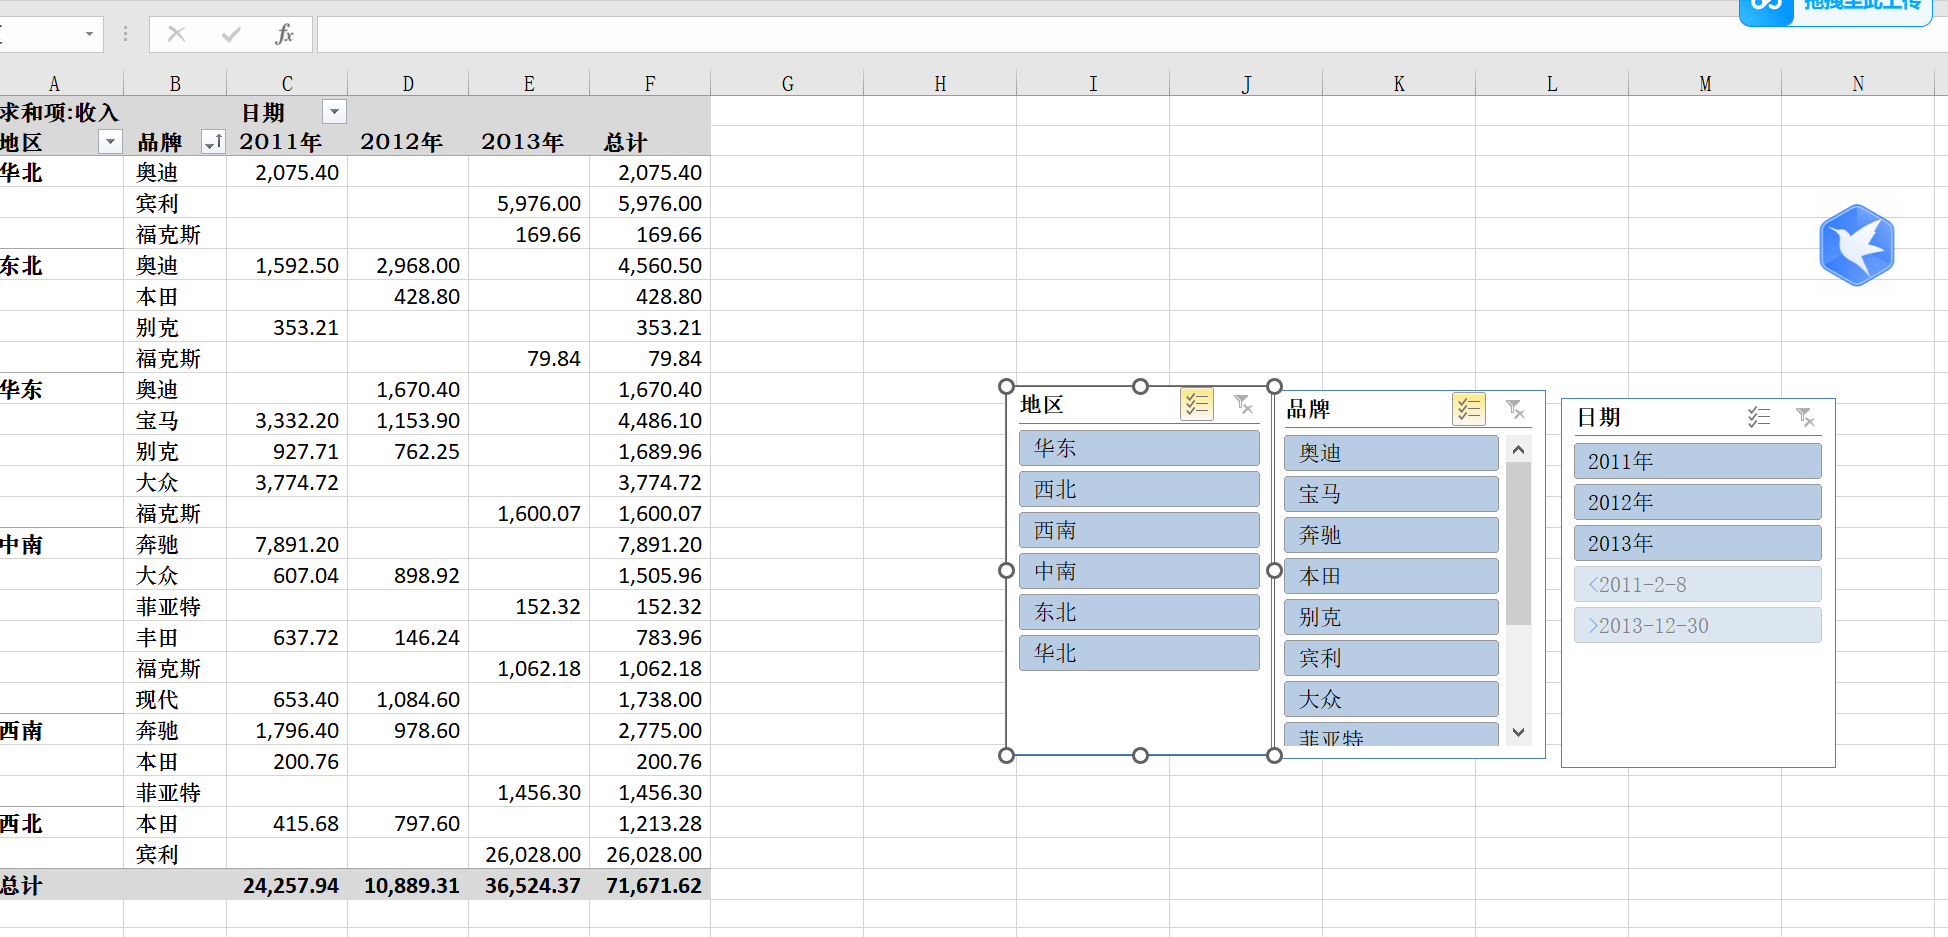Select the 2011年 total cell 24,257.94
The width and height of the screenshot is (1948, 937).
(287, 885)
